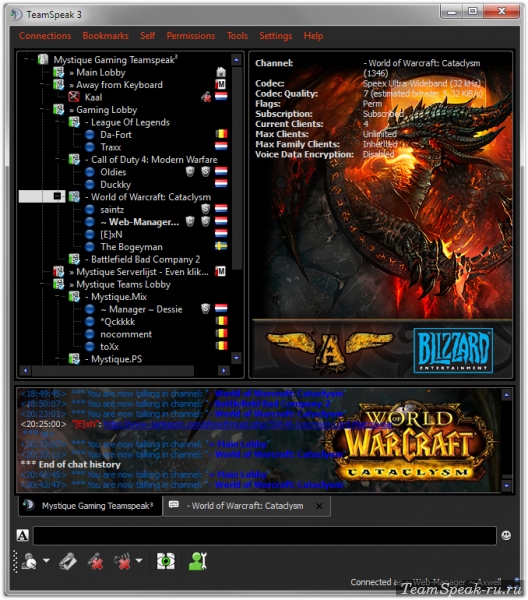Collapse the World of Warcraft: Cataclysm channel
Viewport: 528px width, 600px height.
(x=57, y=196)
